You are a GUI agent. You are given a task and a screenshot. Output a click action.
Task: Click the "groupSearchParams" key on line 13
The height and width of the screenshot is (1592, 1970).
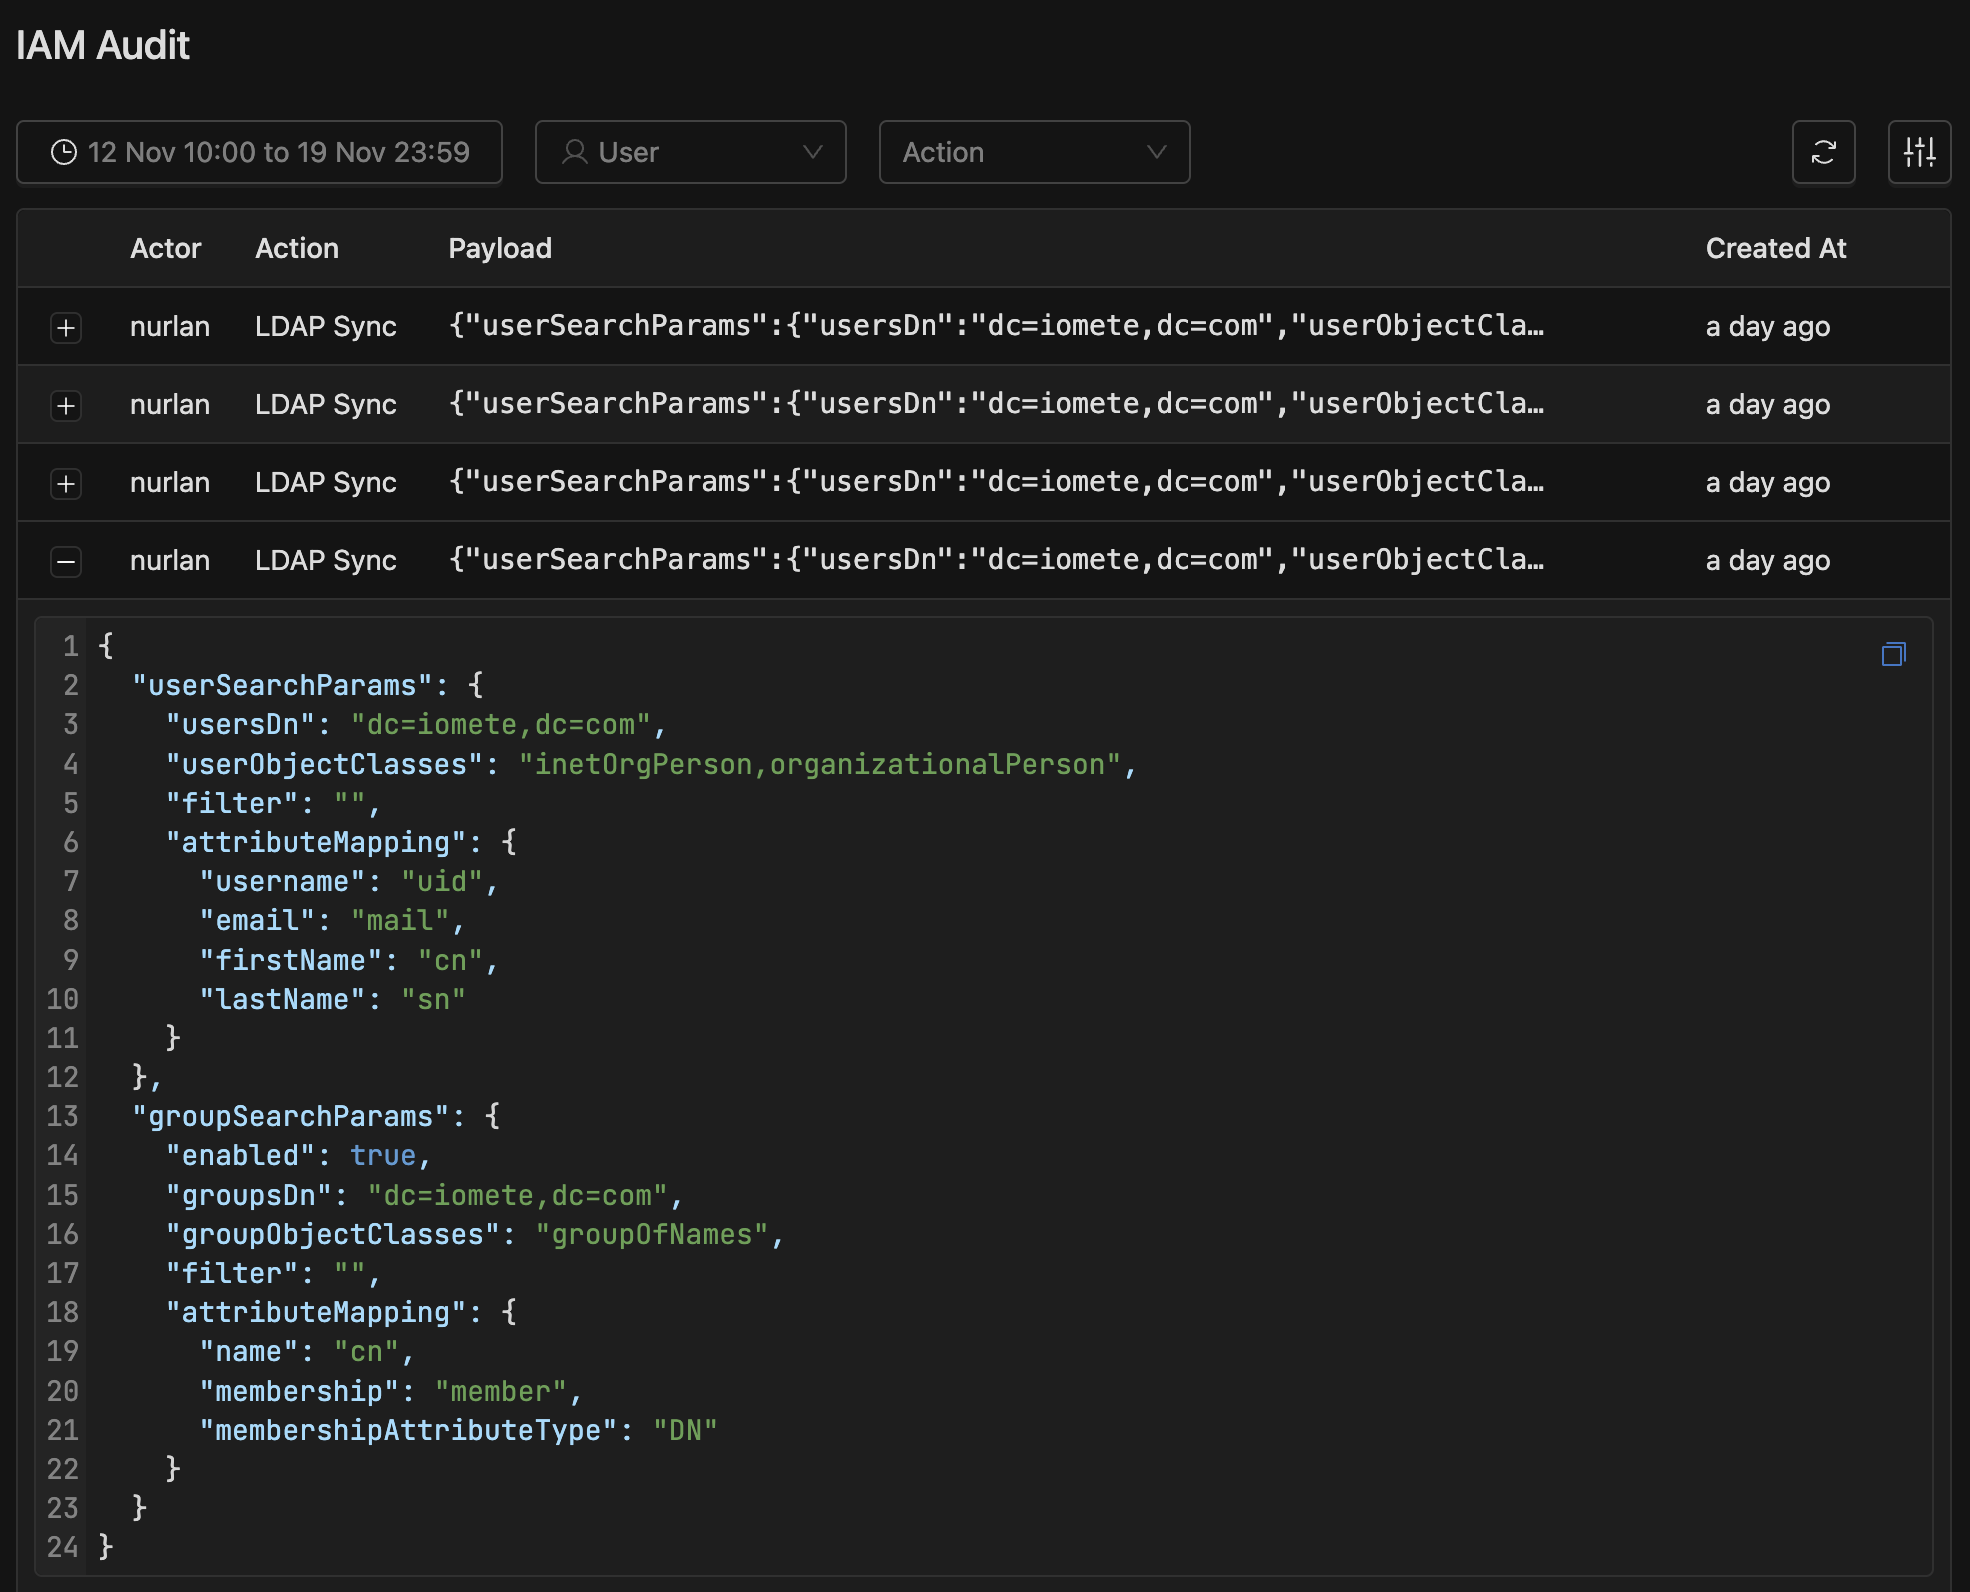pyautogui.click(x=291, y=1116)
